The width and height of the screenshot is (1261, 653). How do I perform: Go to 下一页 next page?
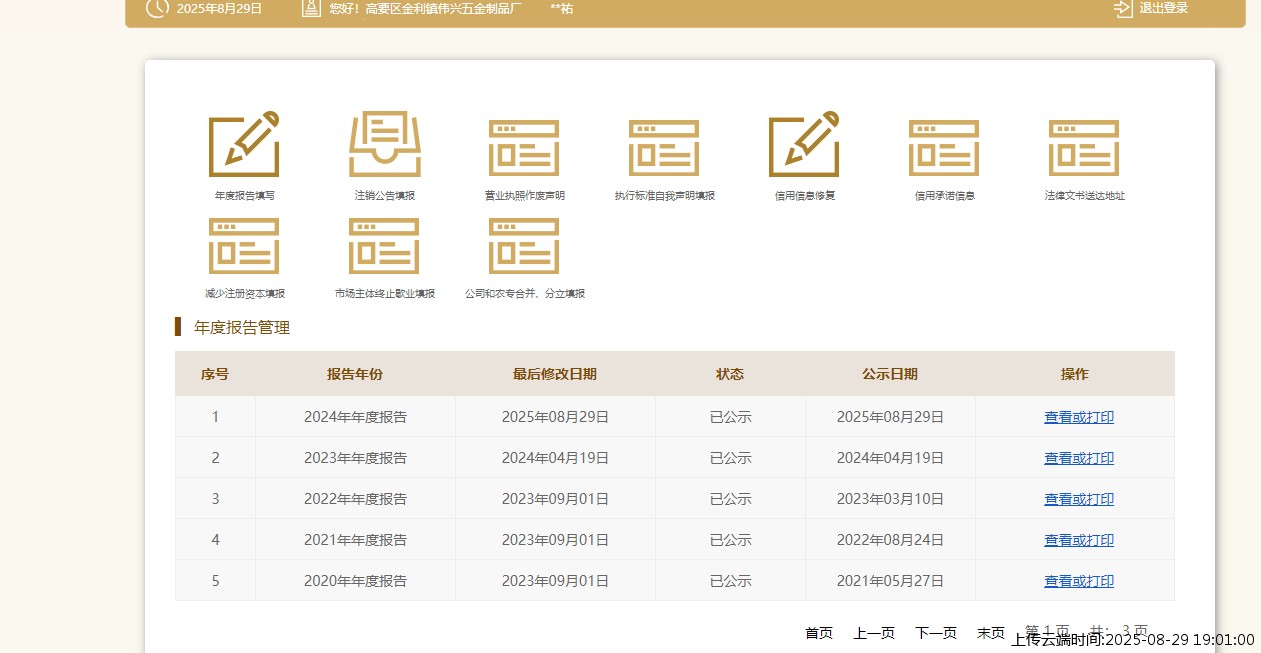tap(936, 633)
